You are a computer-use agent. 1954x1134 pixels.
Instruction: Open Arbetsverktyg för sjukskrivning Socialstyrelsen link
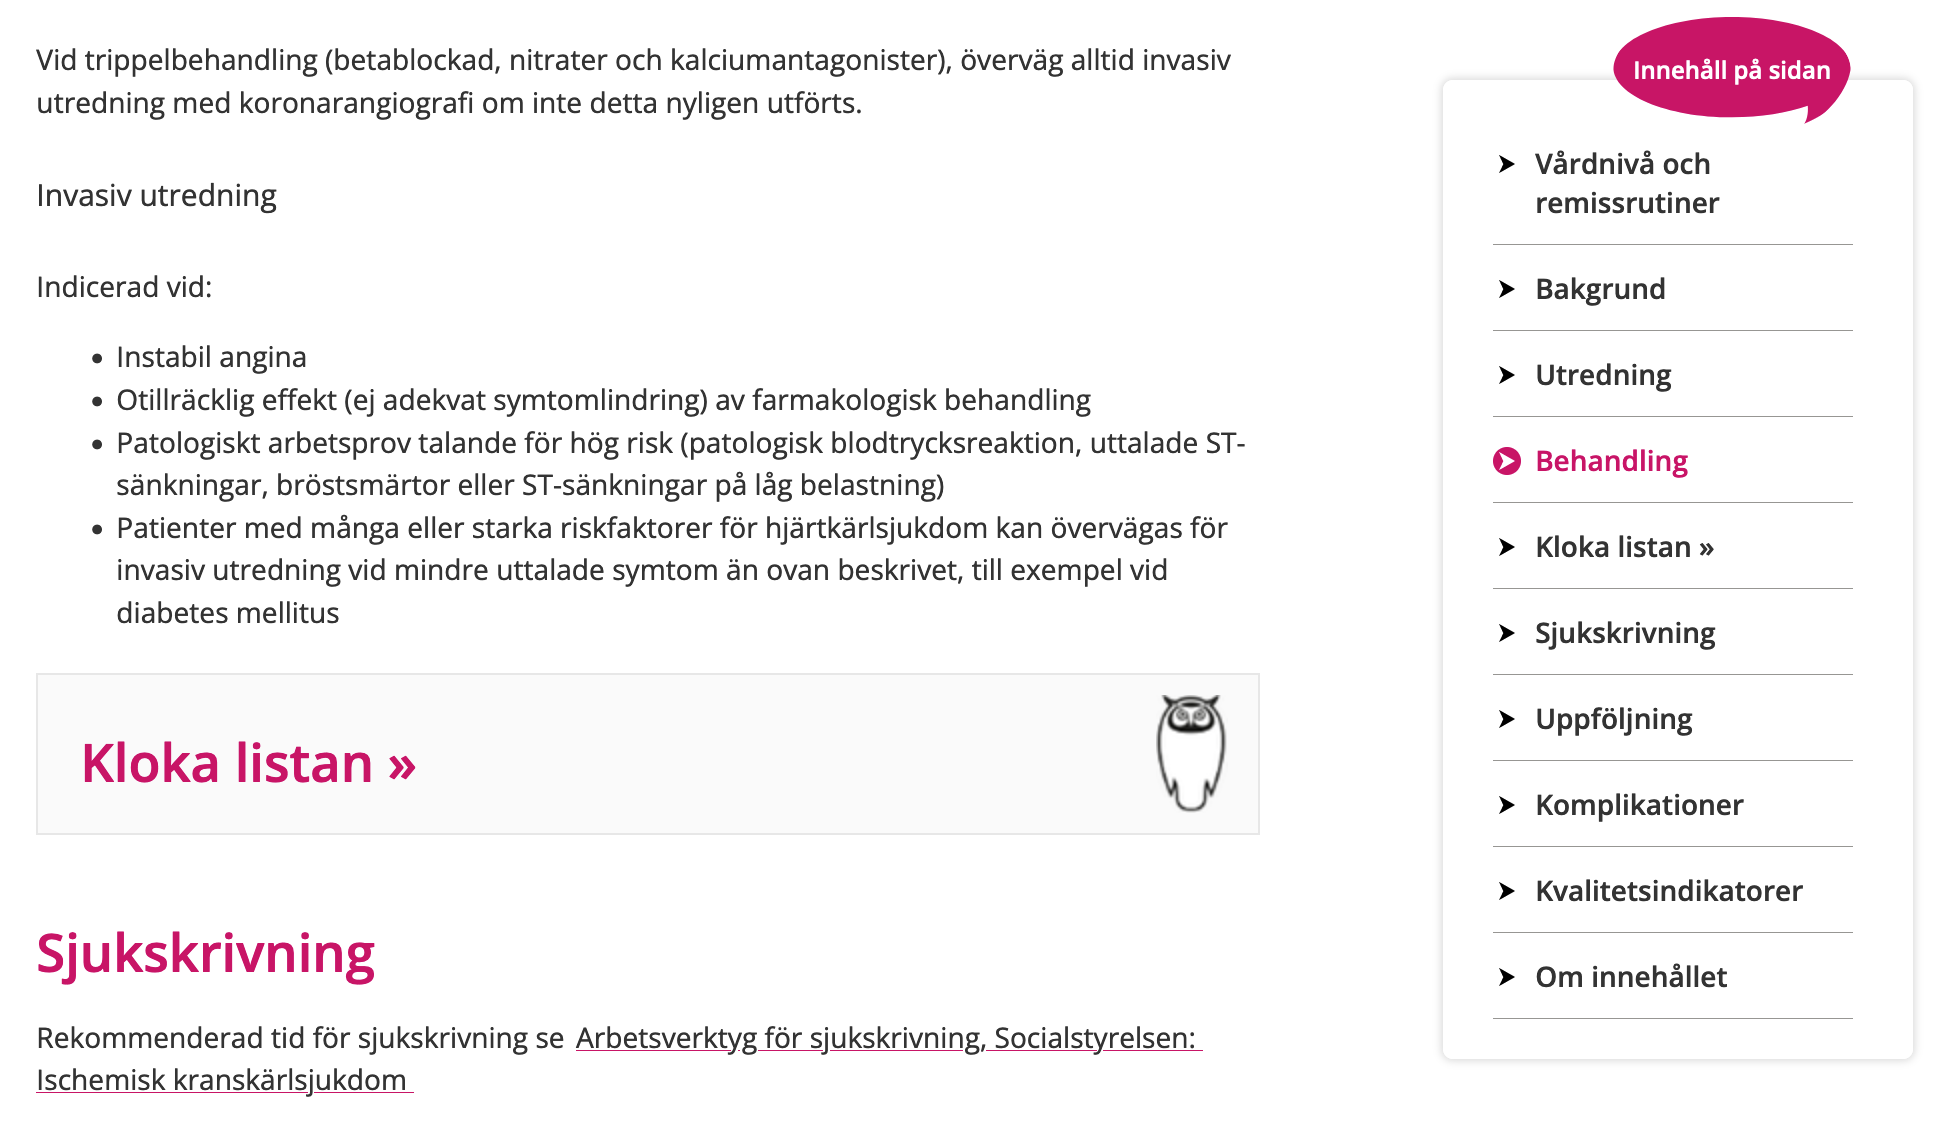886,1038
